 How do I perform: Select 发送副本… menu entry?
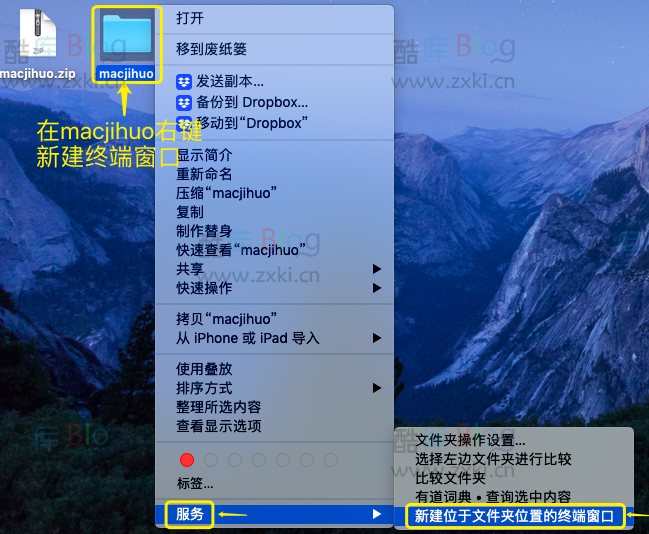click(274, 82)
